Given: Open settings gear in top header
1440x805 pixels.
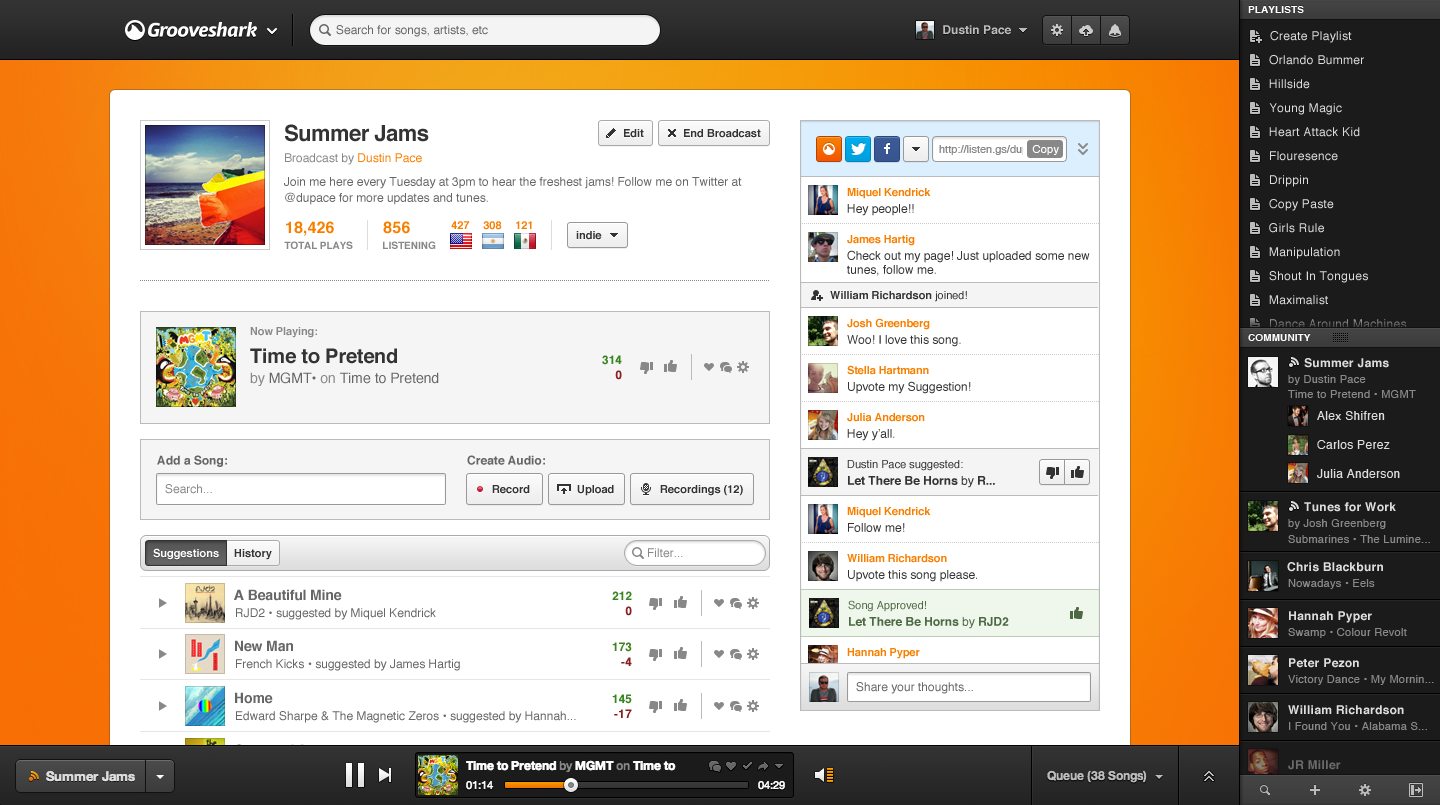Looking at the screenshot, I should coord(1057,31).
